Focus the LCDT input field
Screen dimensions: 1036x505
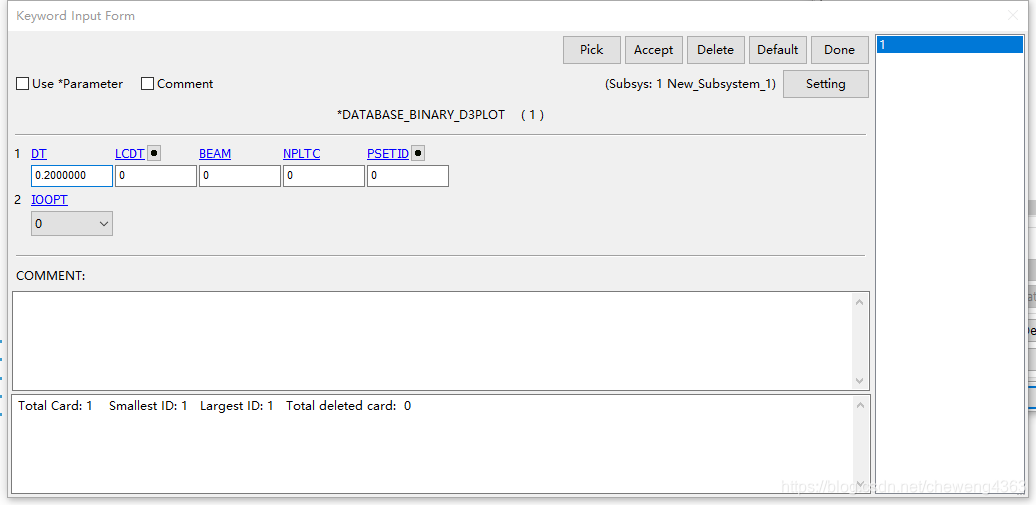tap(156, 176)
